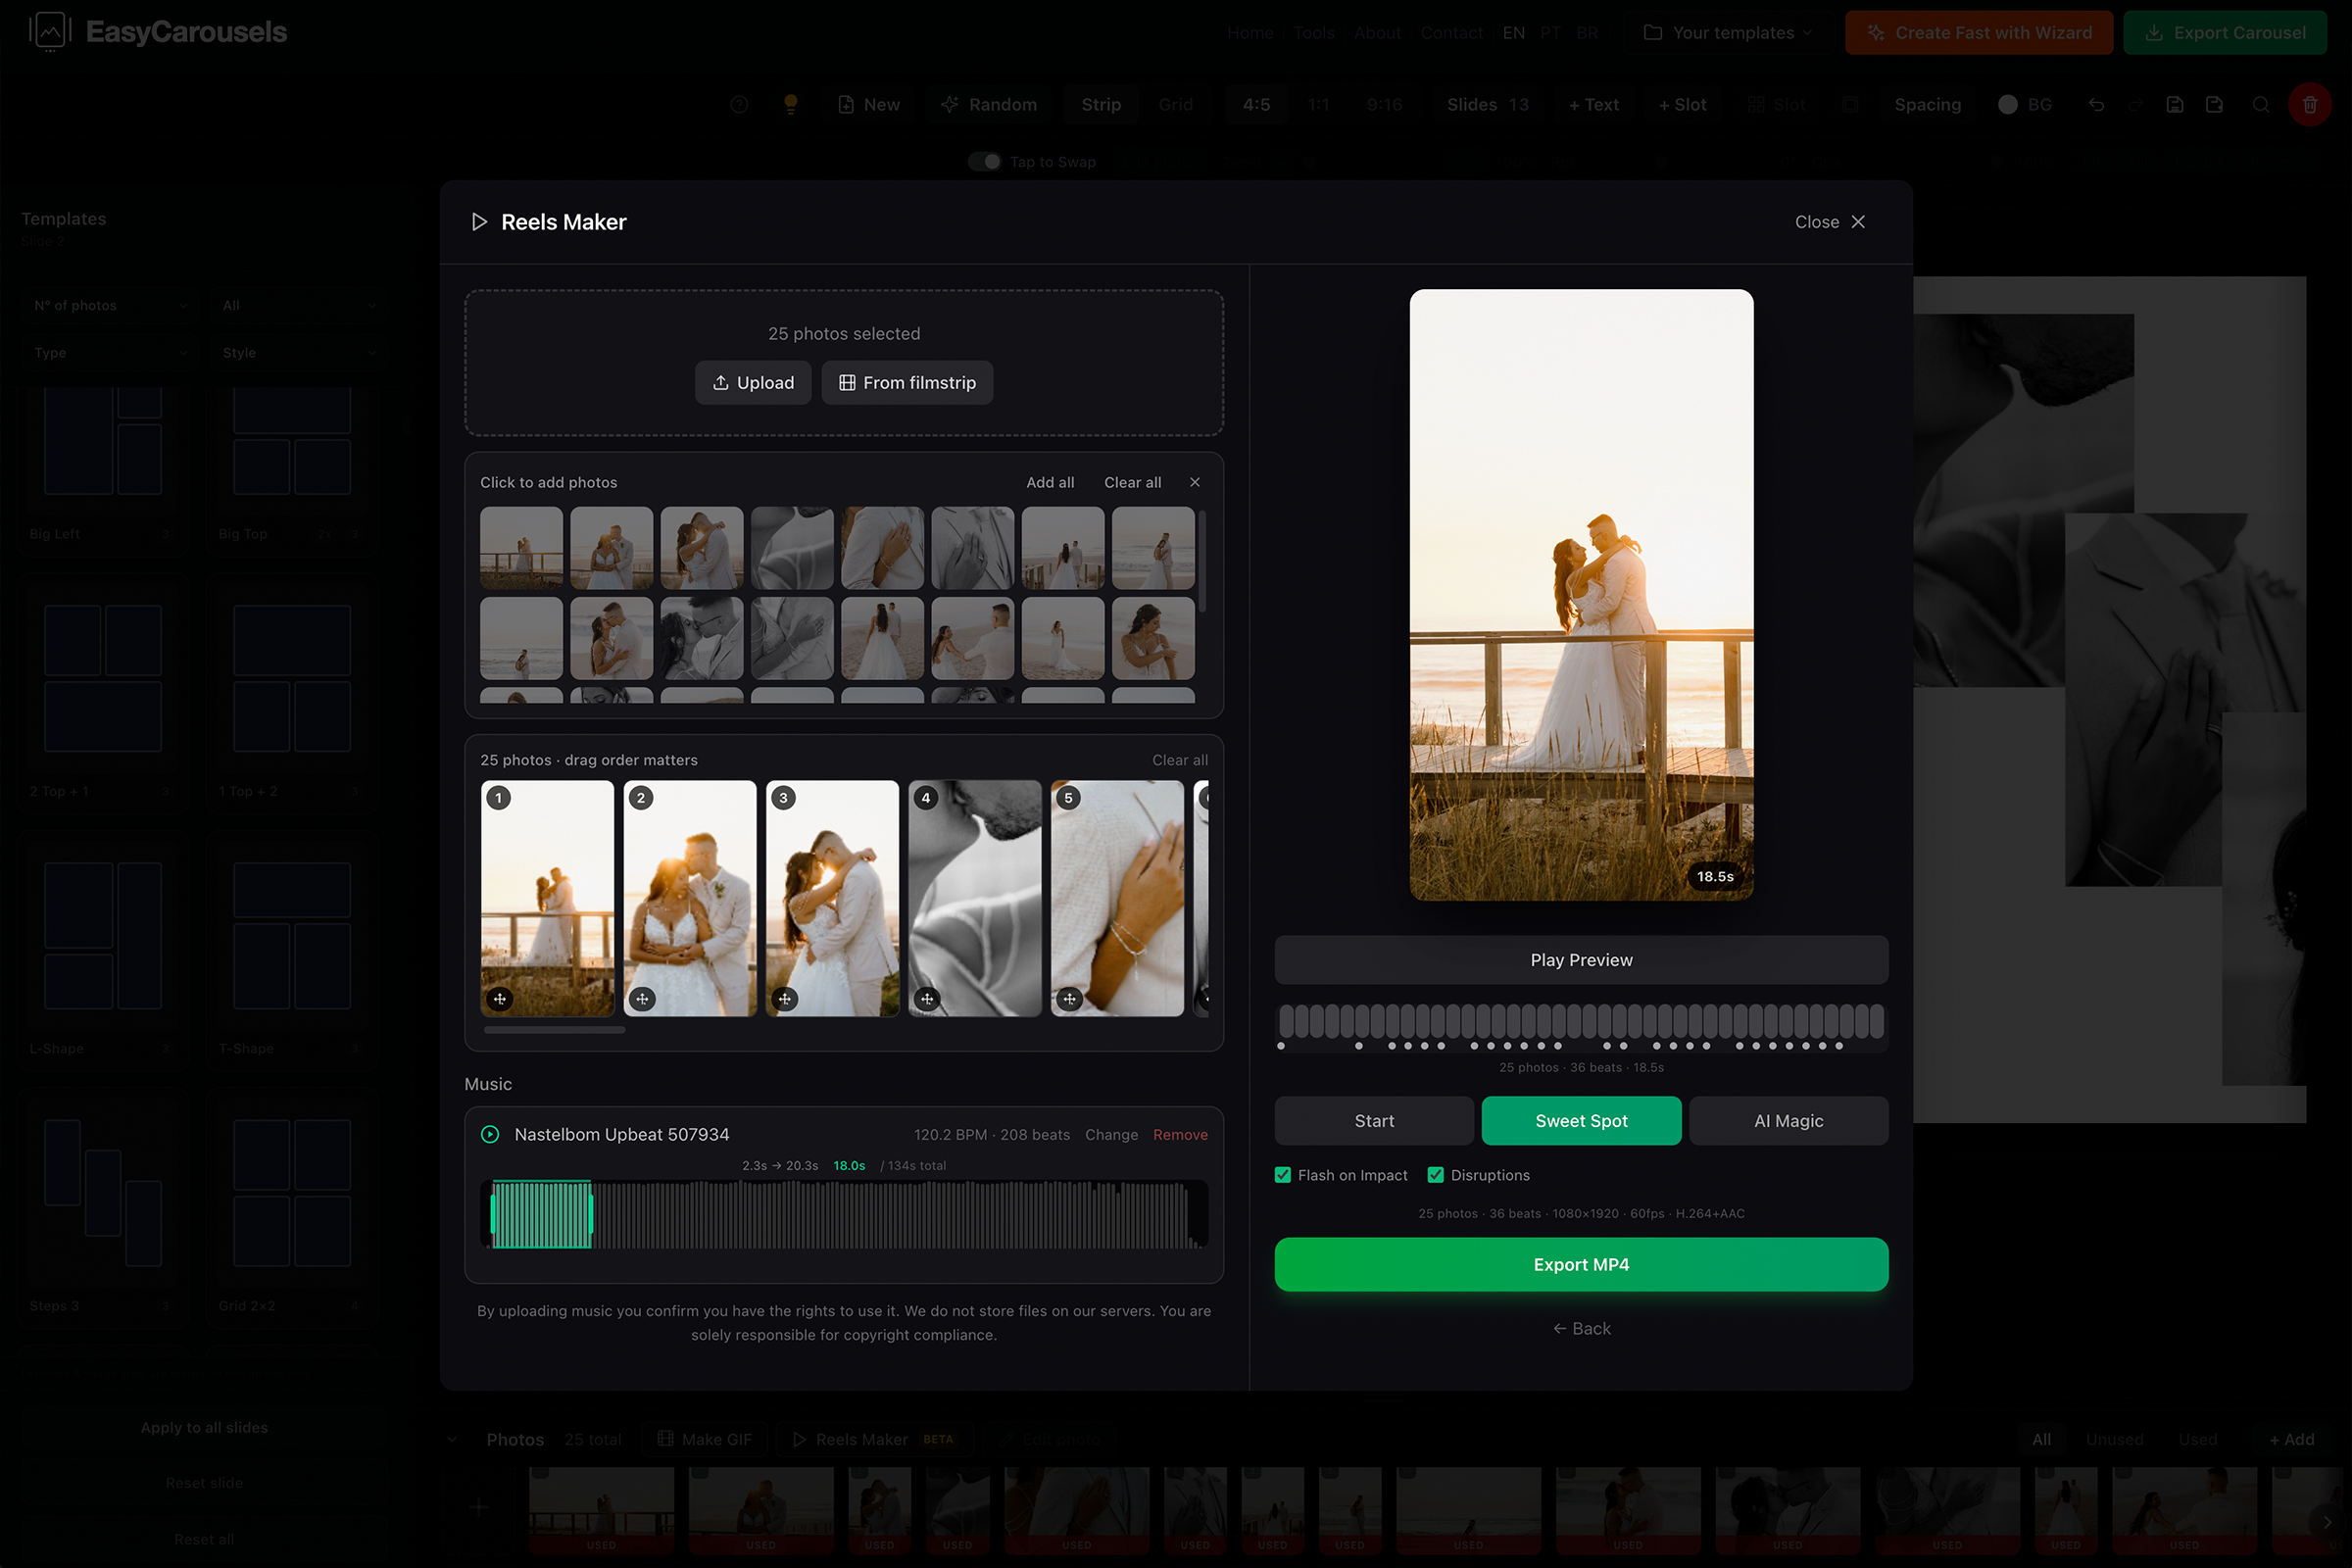Grab move handle on ordered photo 4
This screenshot has height=1568, width=2352.
click(x=927, y=998)
